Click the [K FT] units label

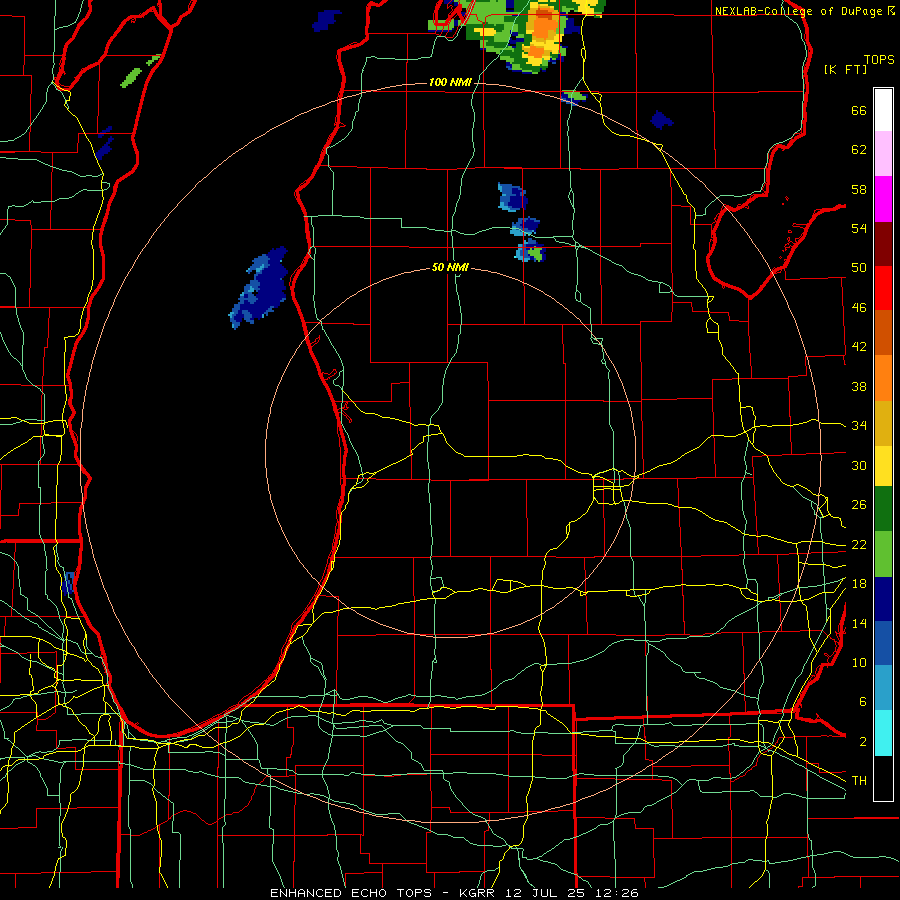845,70
